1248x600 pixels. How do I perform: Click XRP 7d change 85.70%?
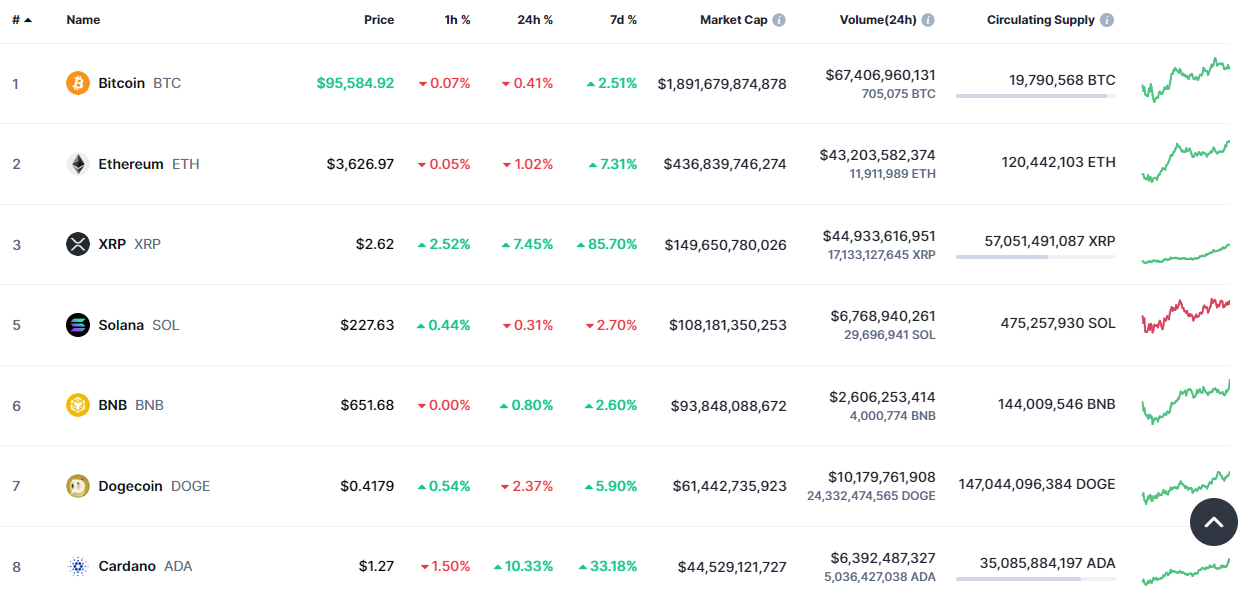pos(607,244)
